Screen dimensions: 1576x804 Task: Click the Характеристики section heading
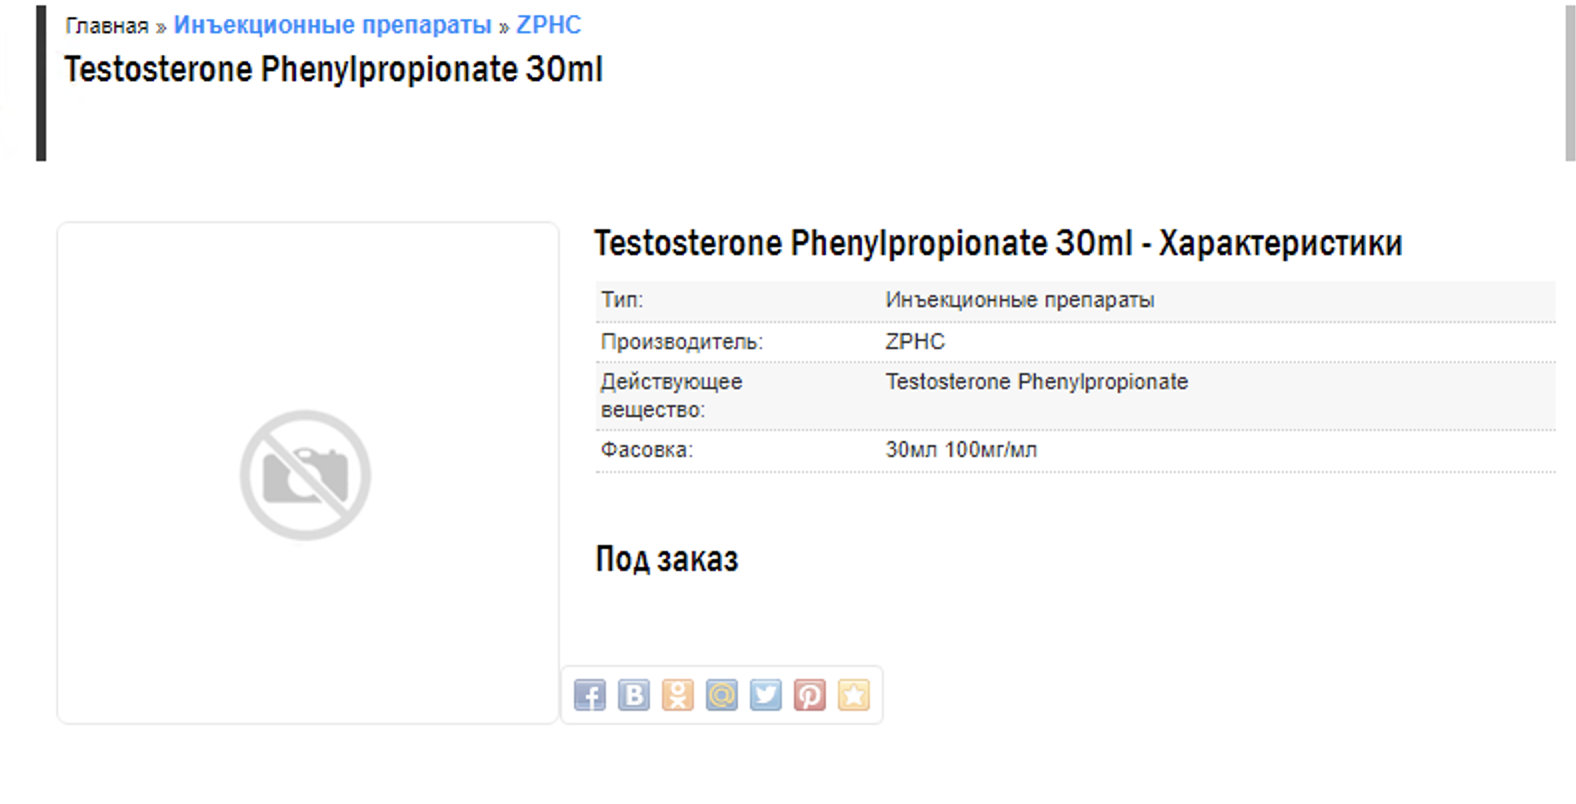(998, 243)
